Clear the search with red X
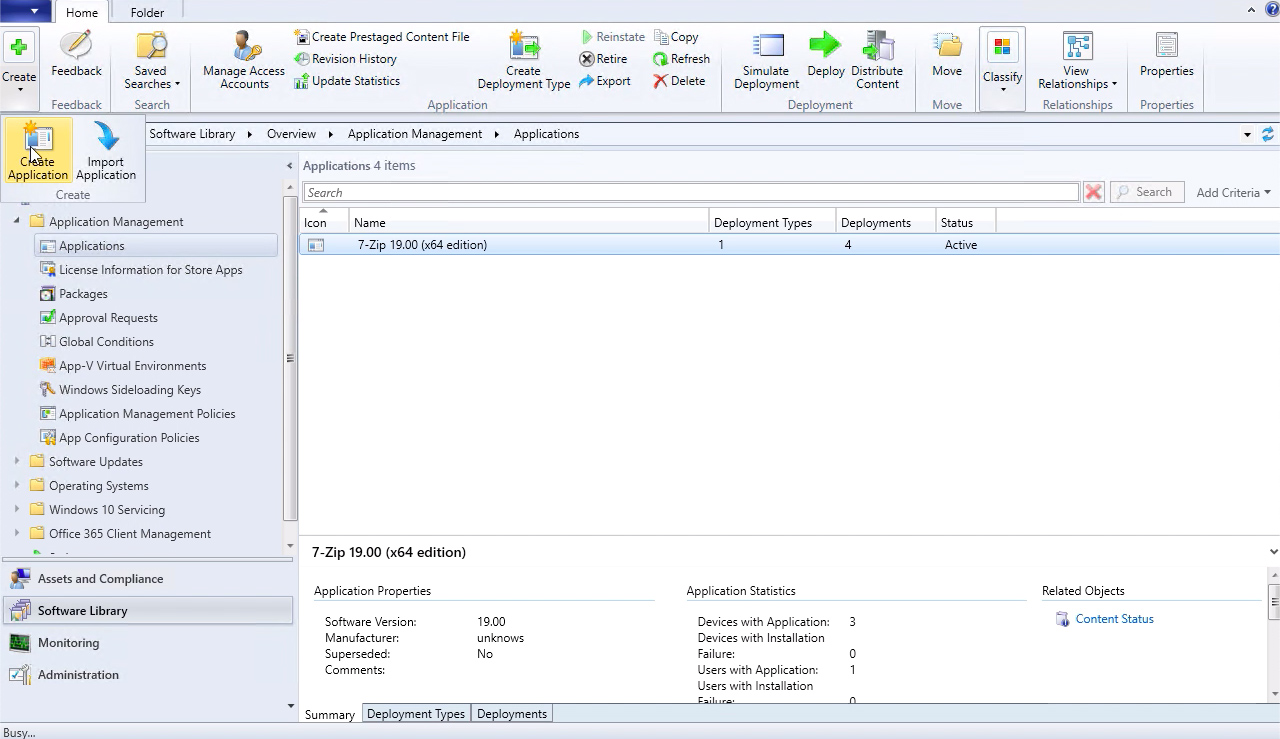The height and width of the screenshot is (739, 1280). coord(1094,192)
